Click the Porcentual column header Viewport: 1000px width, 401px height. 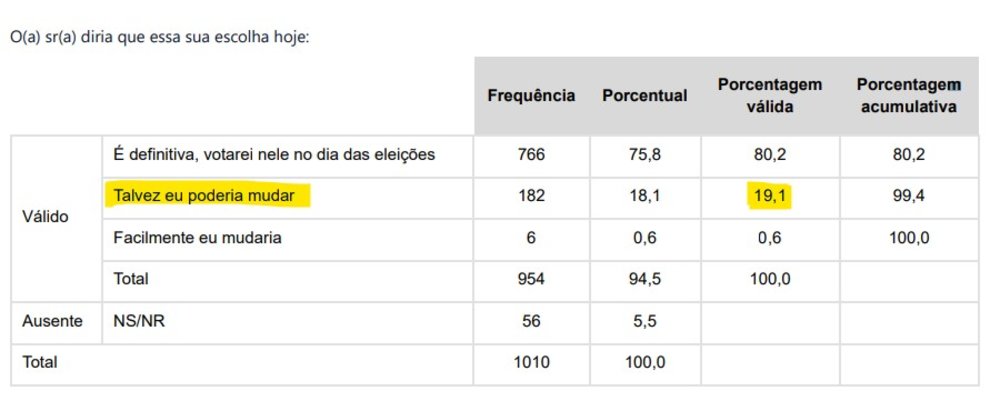(x=645, y=96)
